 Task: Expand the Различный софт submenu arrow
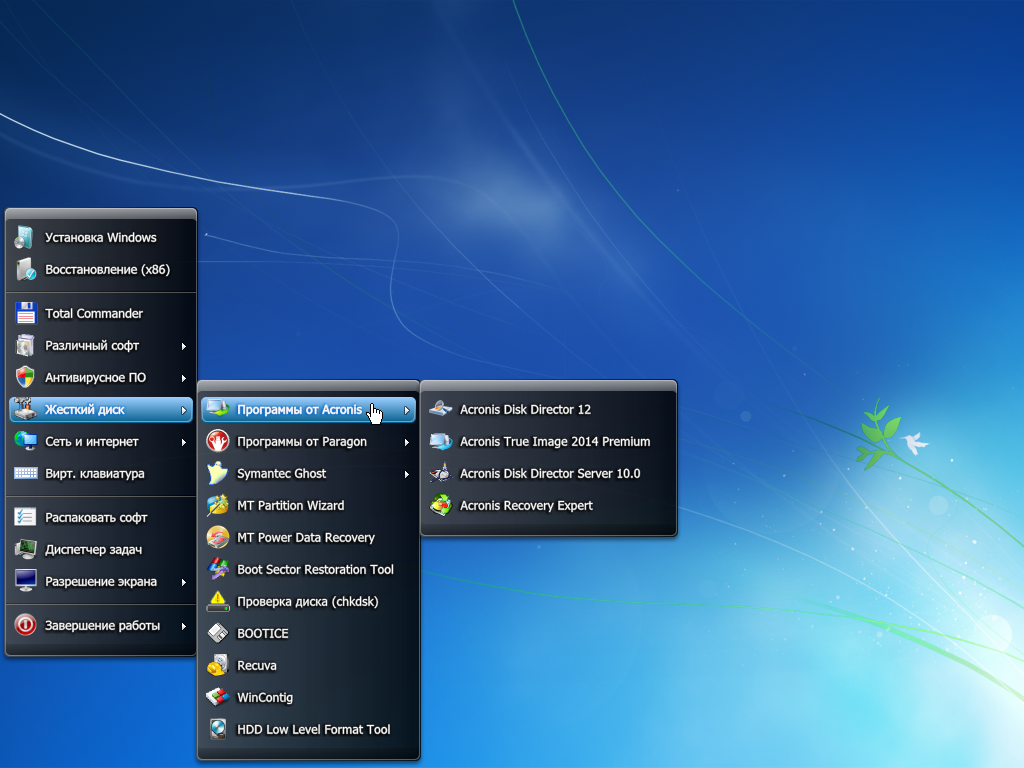tap(184, 346)
